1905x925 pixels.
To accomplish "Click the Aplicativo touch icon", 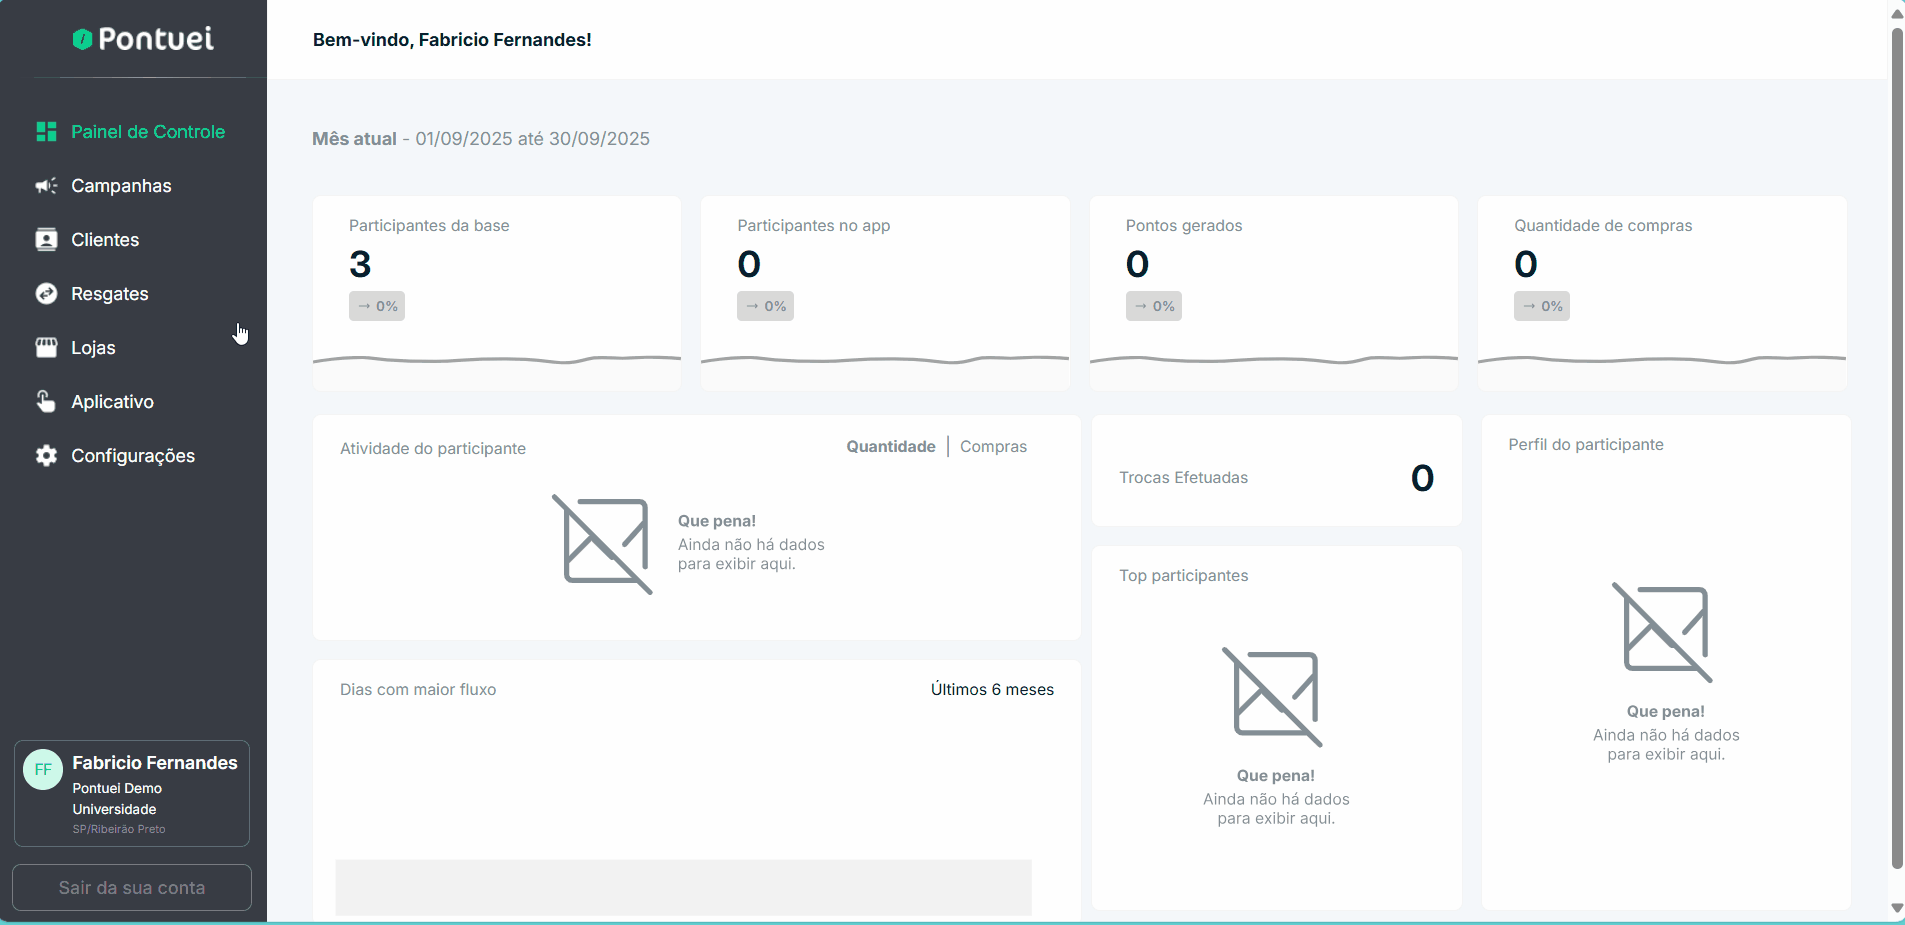I will coord(46,402).
